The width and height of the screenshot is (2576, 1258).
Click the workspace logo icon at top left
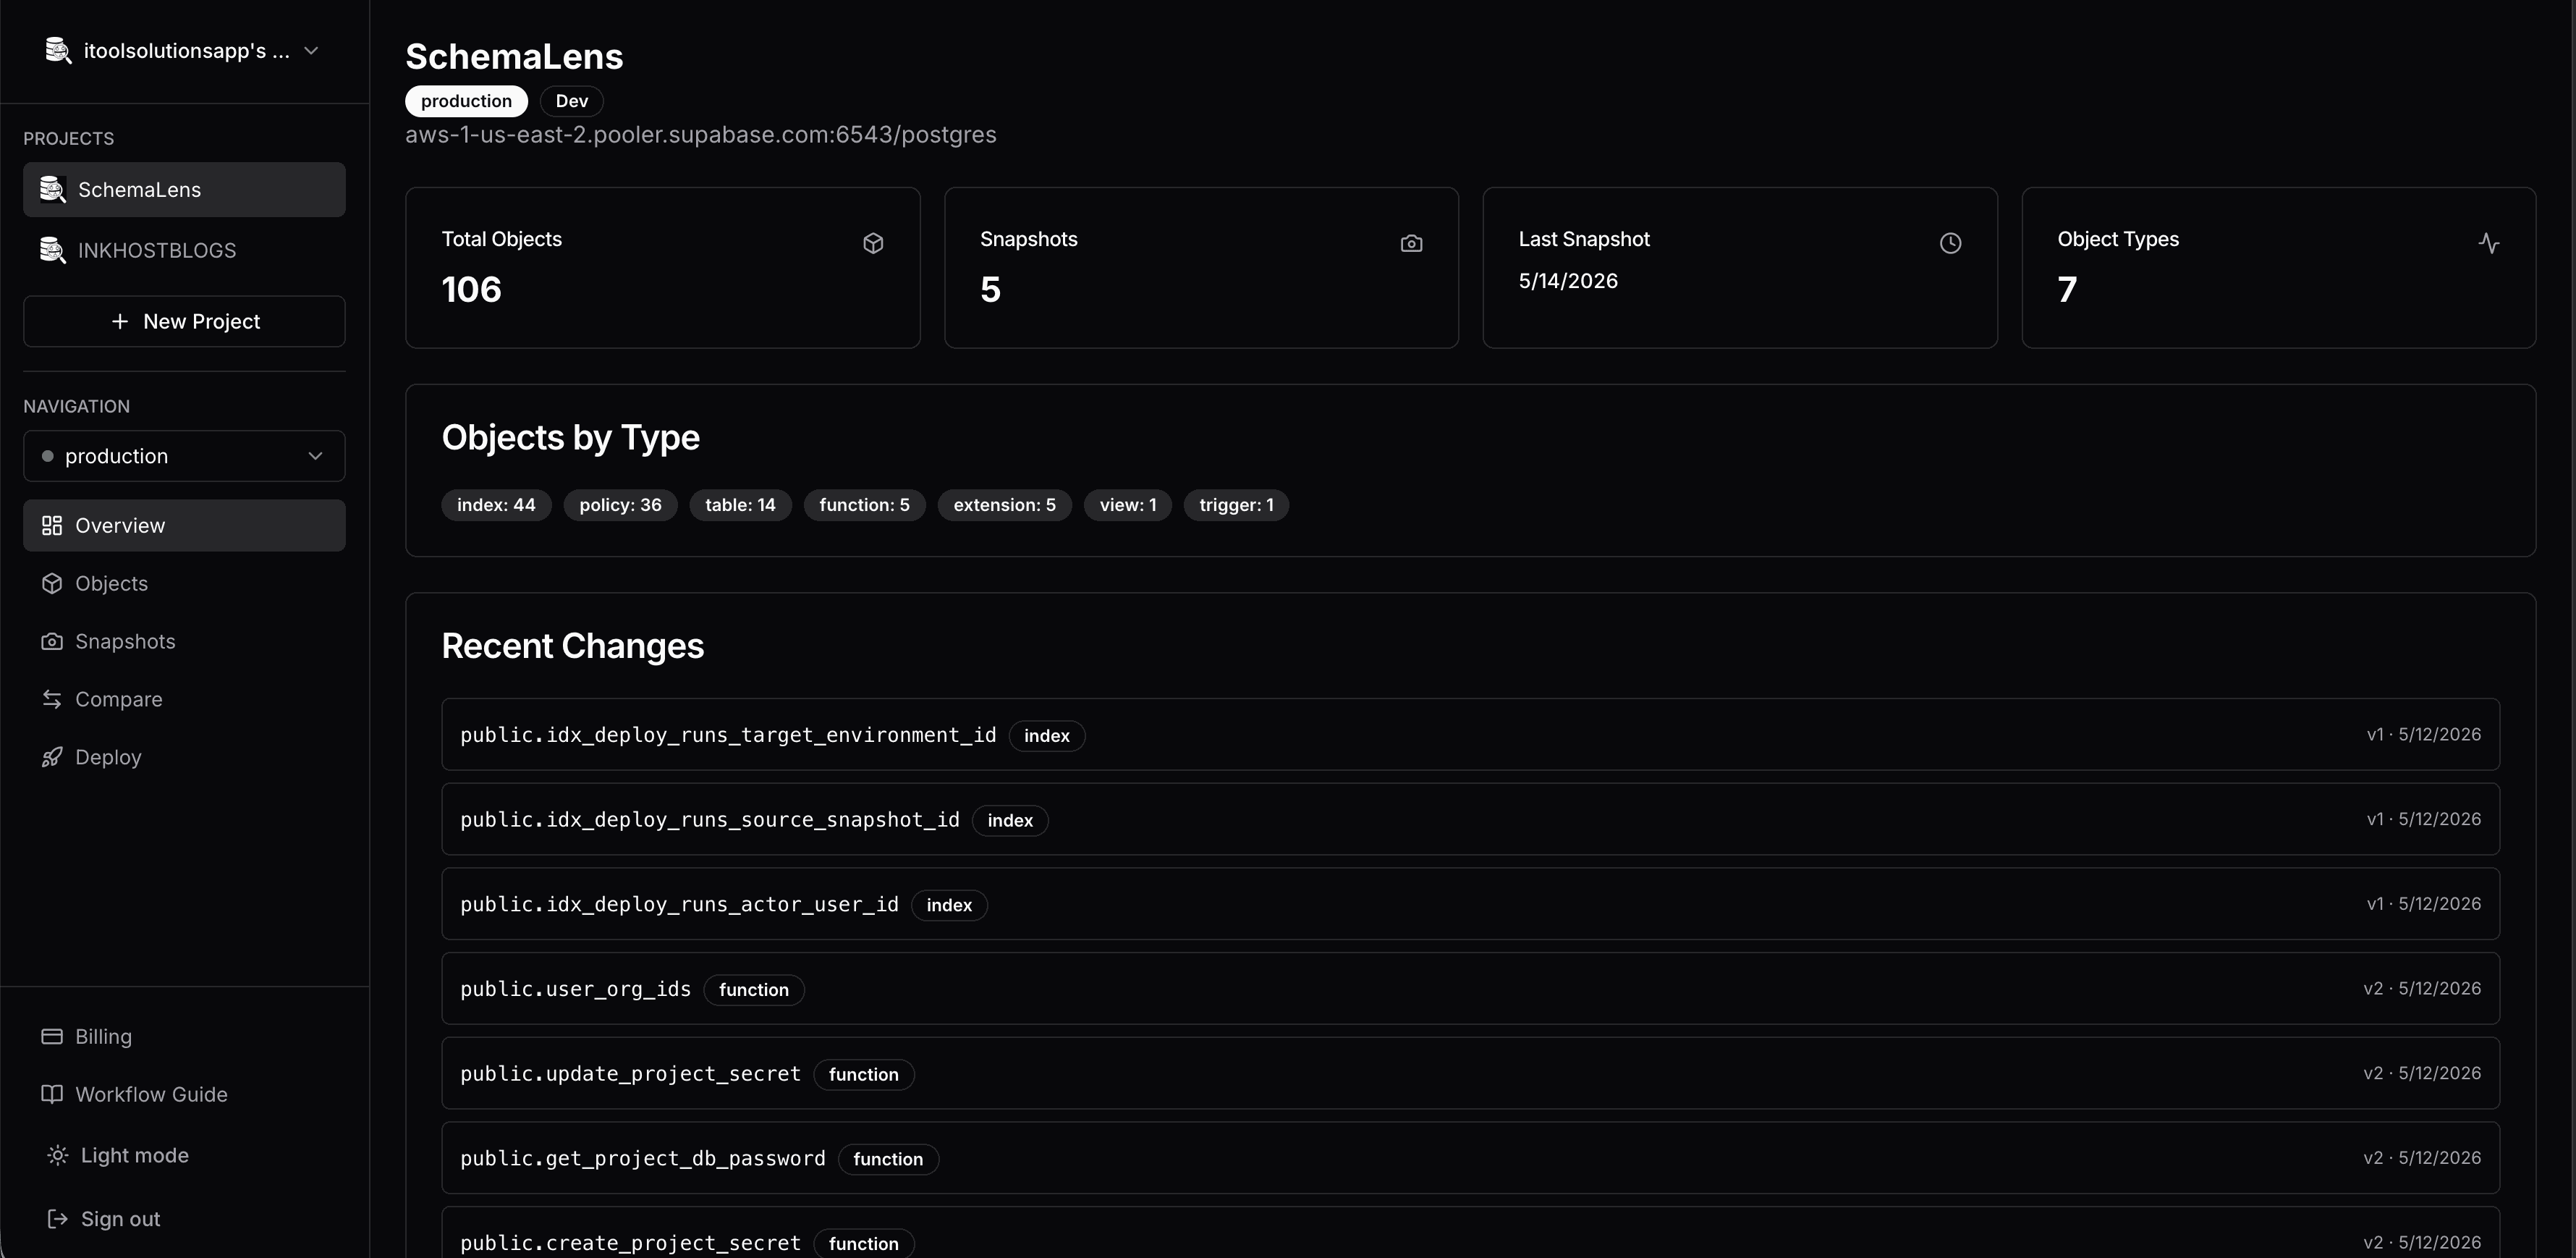pyautogui.click(x=58, y=50)
